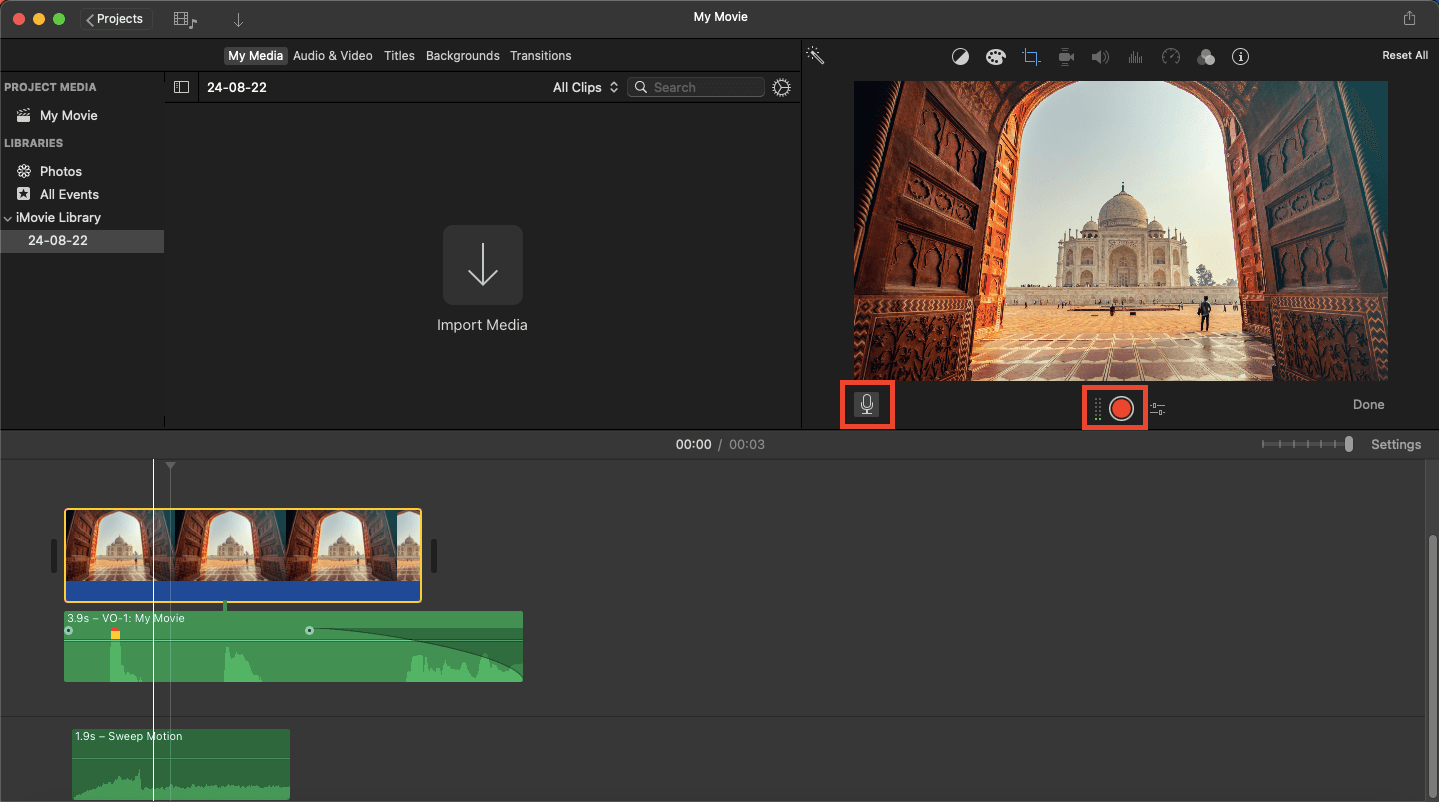Open timeline Settings
1439x802 pixels.
tap(1395, 444)
